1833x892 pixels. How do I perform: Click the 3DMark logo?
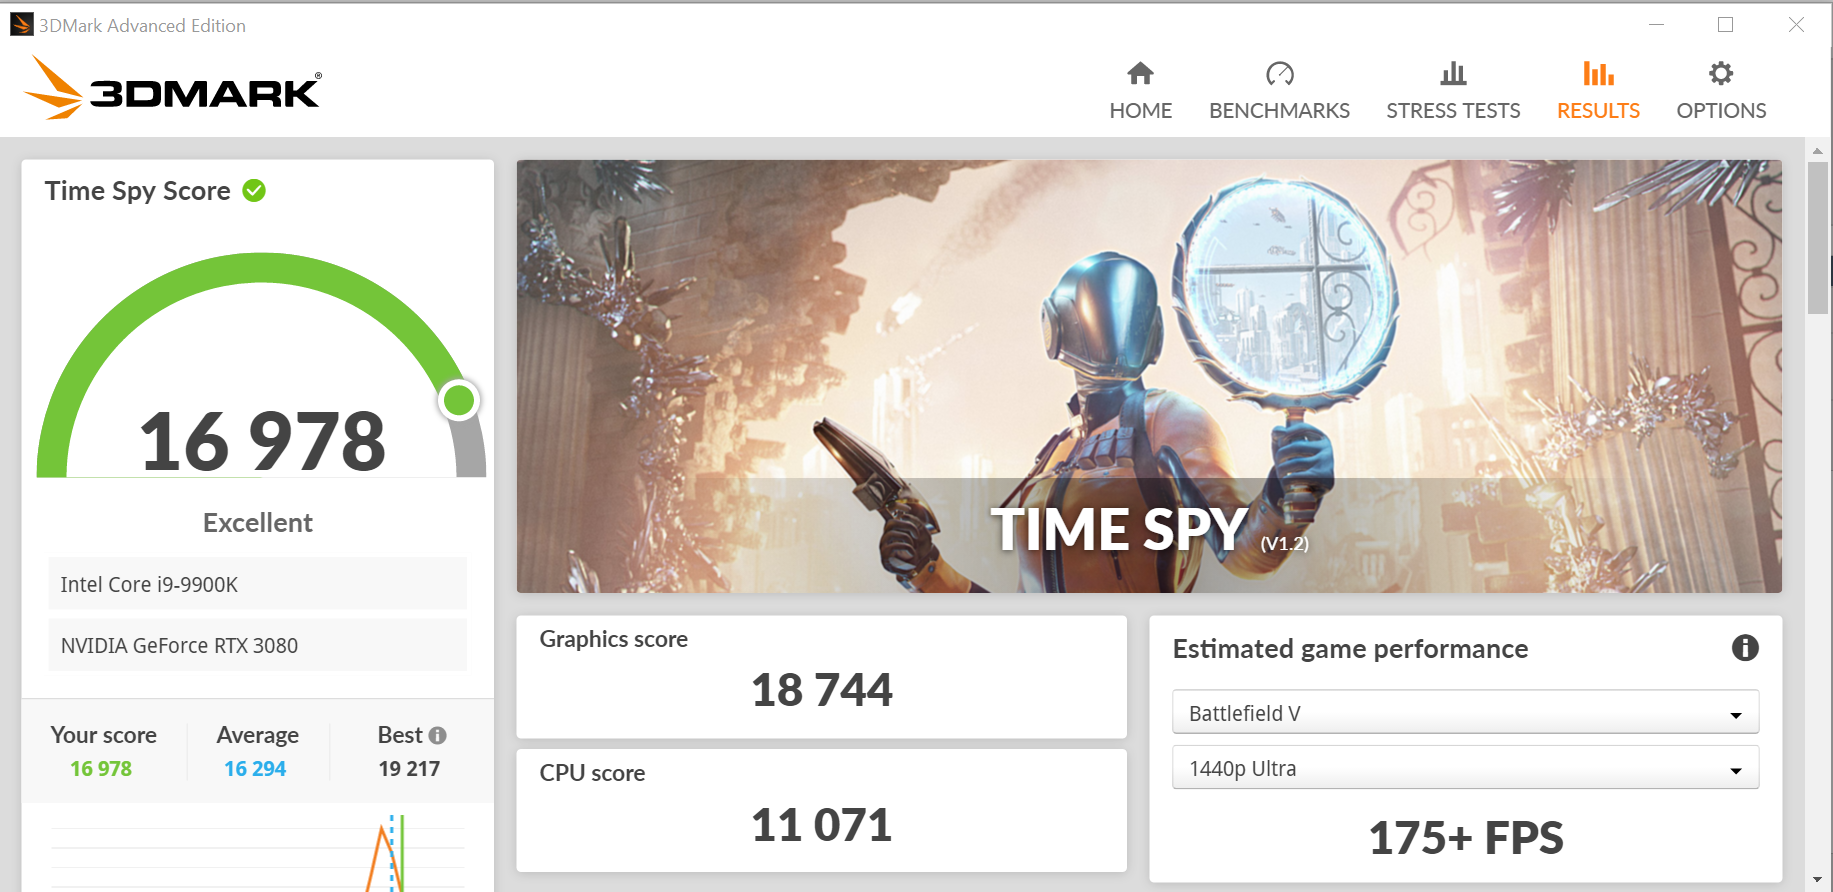pos(172,88)
